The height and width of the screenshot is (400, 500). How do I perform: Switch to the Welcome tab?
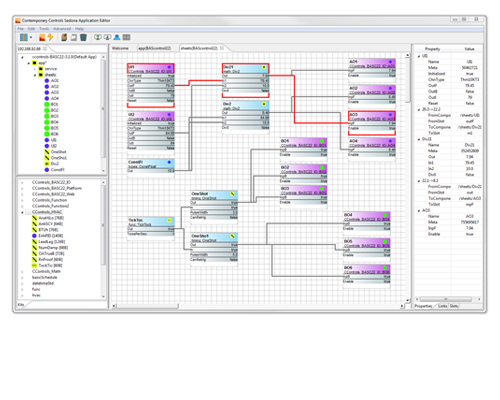pos(120,48)
